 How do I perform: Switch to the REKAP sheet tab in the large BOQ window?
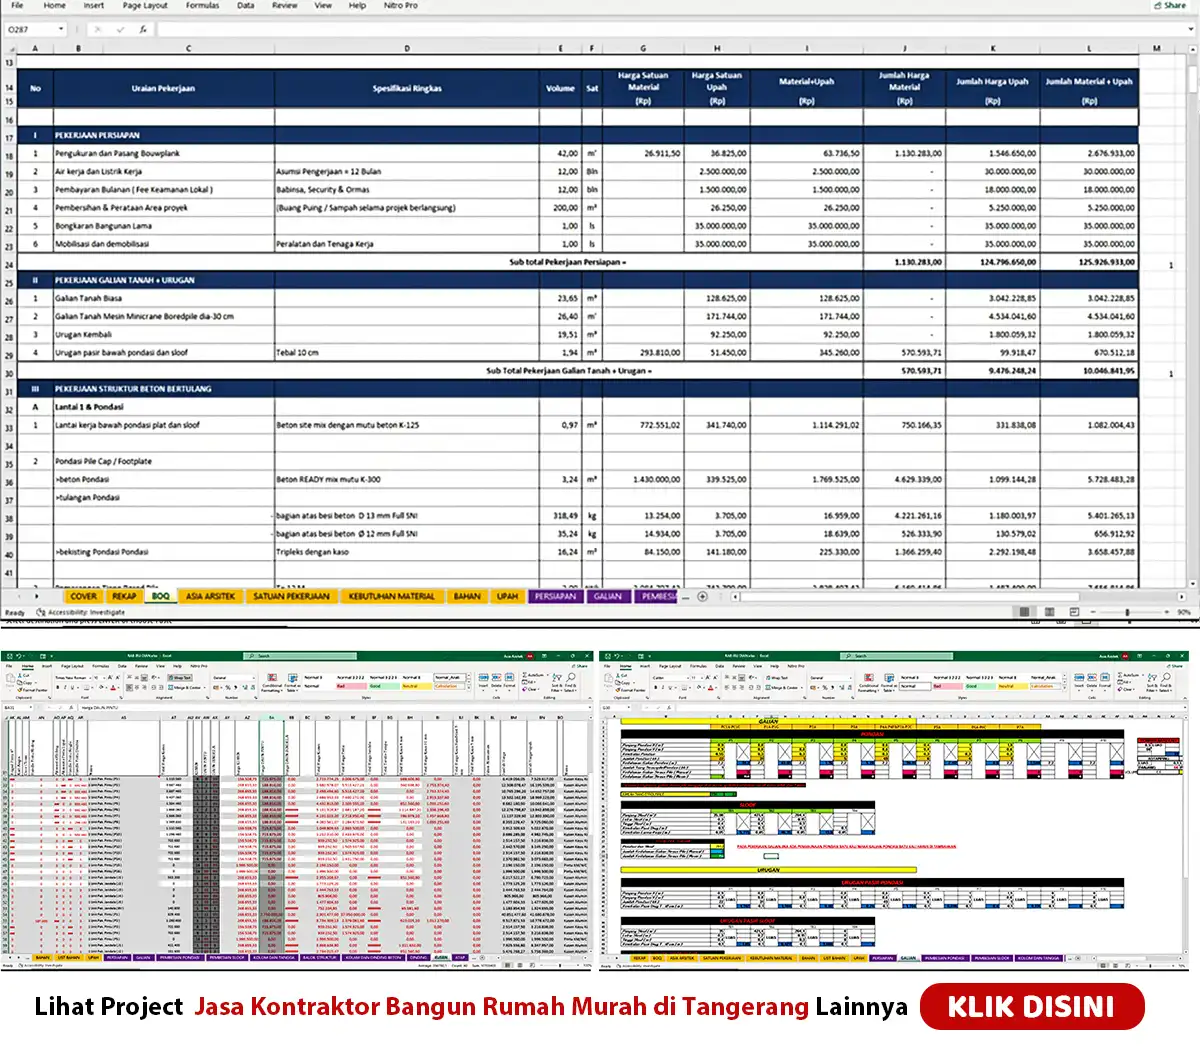(x=124, y=597)
